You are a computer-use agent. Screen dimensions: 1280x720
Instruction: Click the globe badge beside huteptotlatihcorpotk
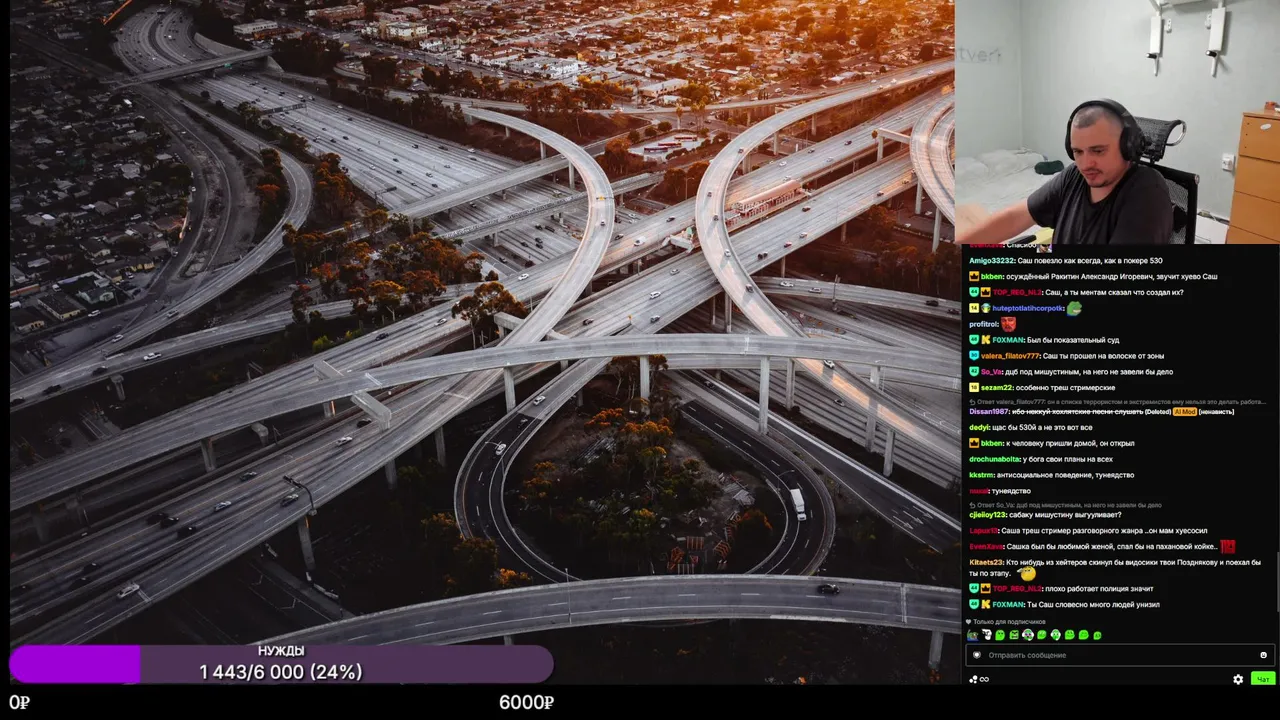click(x=986, y=308)
